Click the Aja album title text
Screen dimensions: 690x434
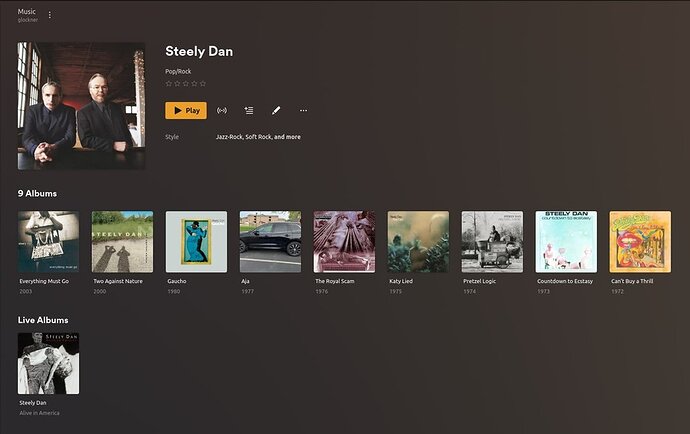point(245,281)
